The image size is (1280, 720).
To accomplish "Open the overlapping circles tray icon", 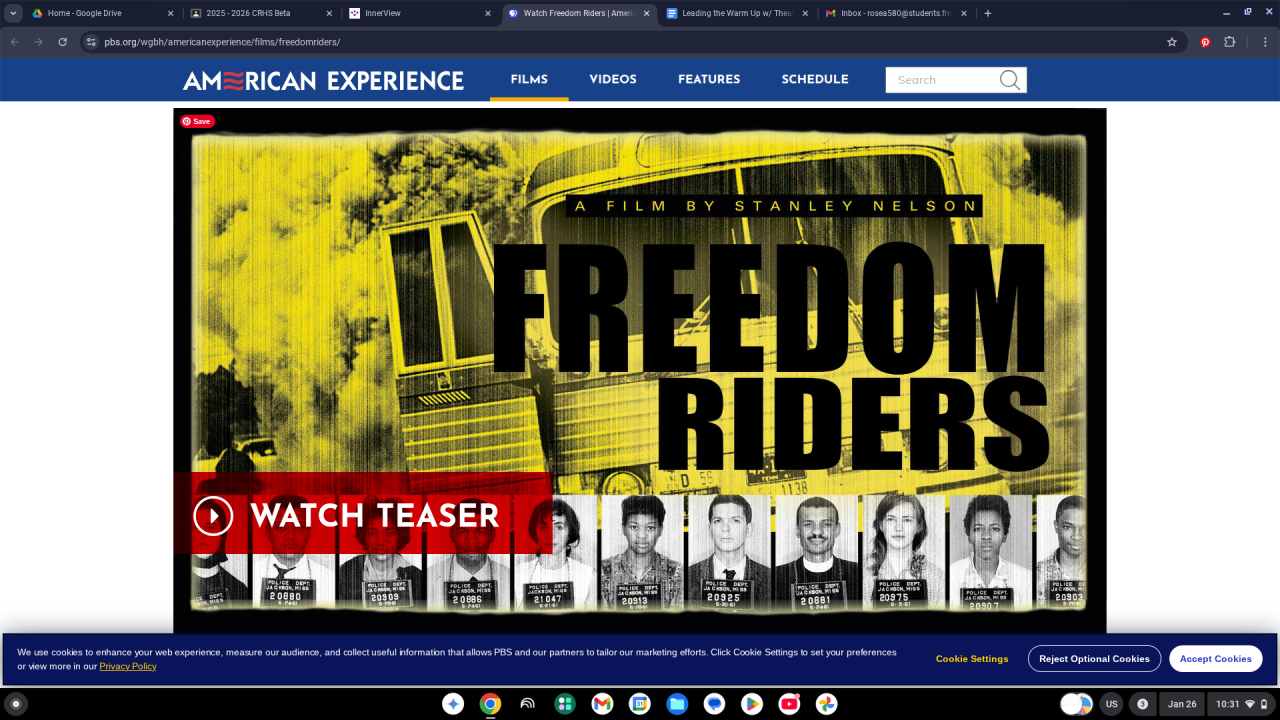I will pos(1076,704).
